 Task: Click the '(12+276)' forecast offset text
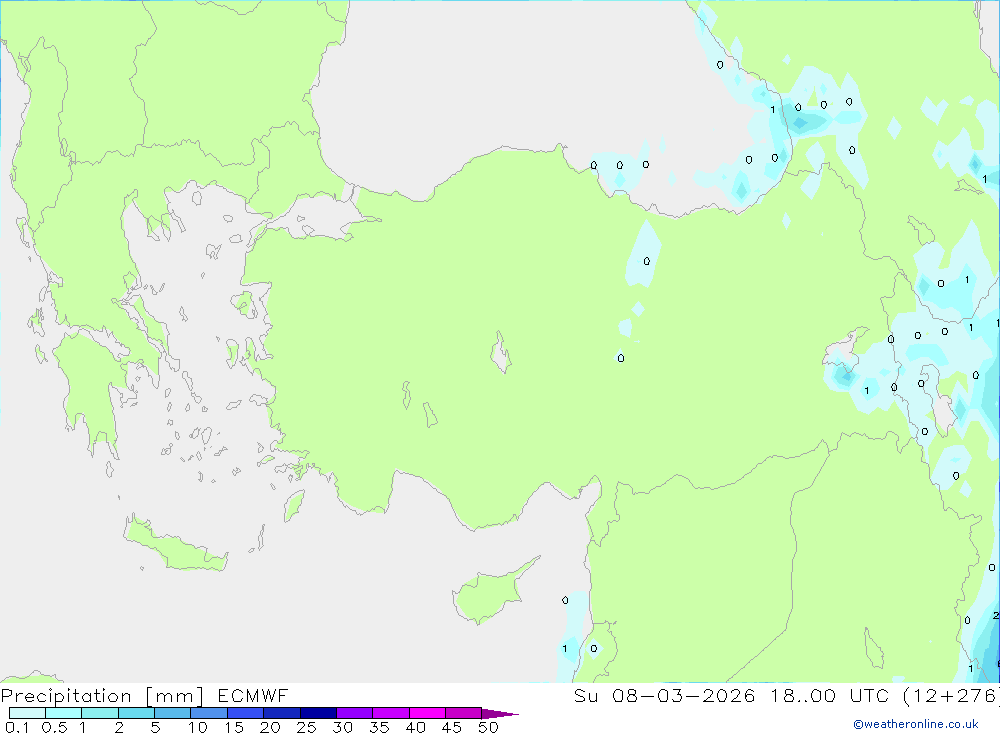[951, 696]
